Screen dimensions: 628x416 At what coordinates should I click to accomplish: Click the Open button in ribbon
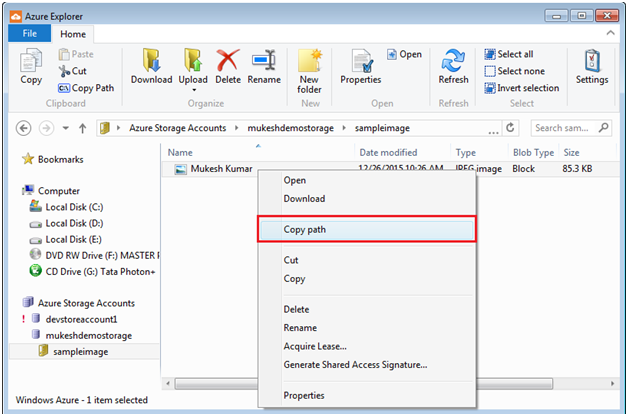405,54
